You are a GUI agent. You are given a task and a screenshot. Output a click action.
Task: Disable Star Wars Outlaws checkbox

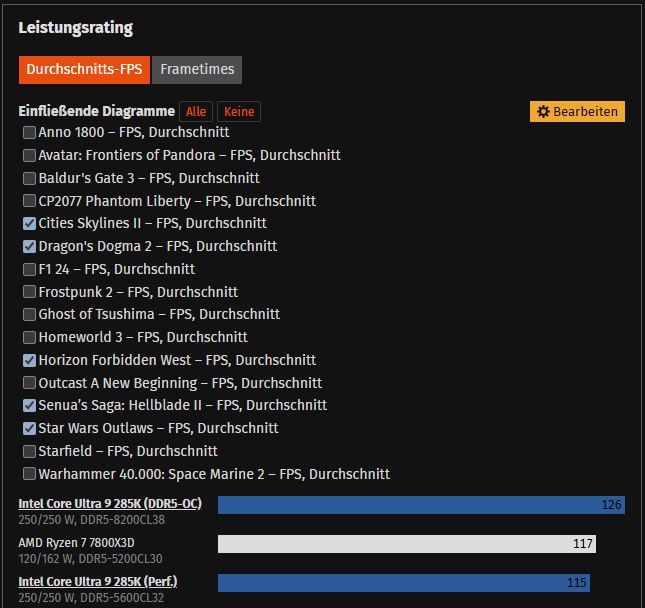coord(29,428)
